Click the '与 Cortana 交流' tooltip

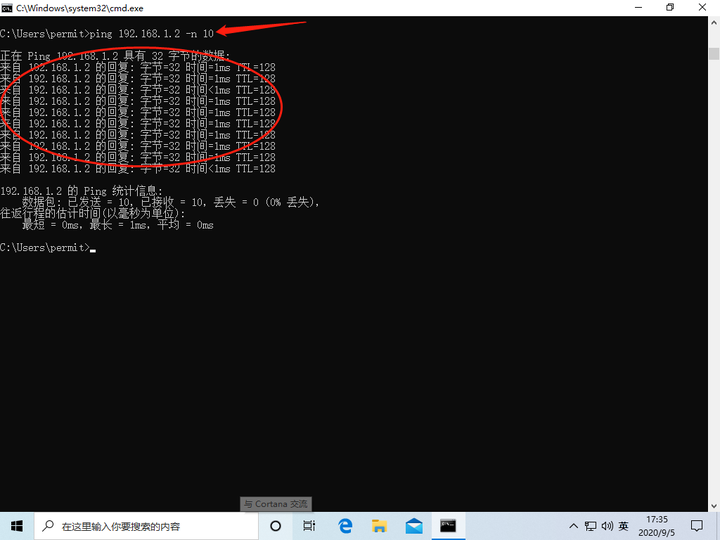(276, 504)
